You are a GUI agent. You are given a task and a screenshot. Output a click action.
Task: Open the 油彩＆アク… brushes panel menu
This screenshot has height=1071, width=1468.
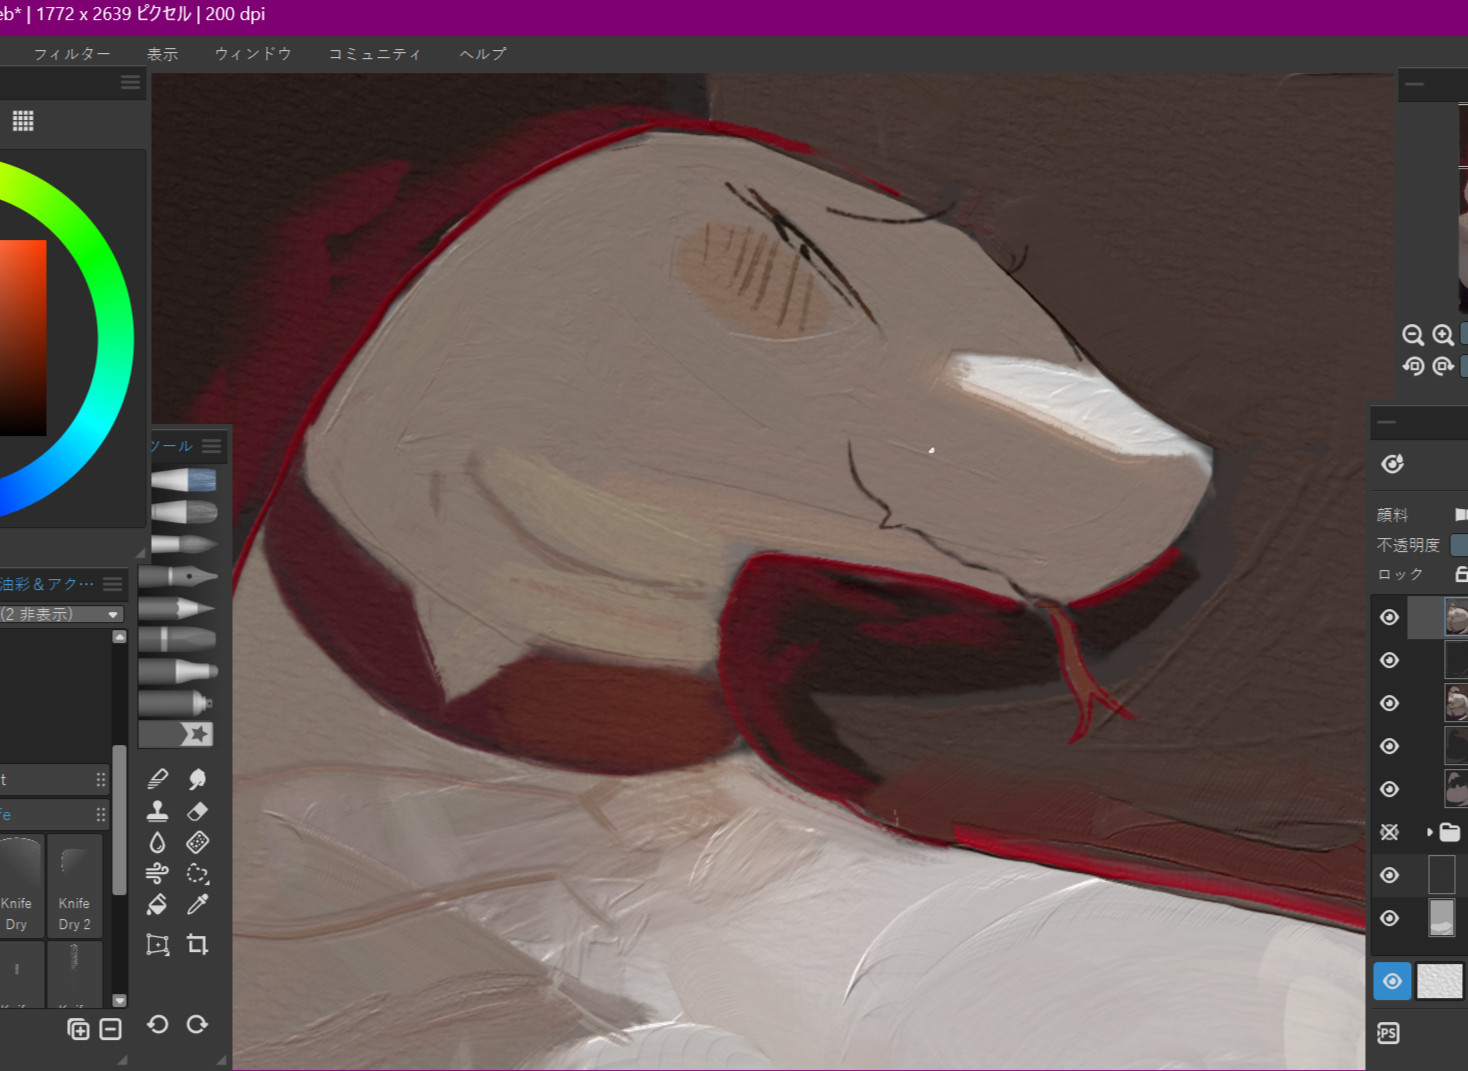click(113, 583)
